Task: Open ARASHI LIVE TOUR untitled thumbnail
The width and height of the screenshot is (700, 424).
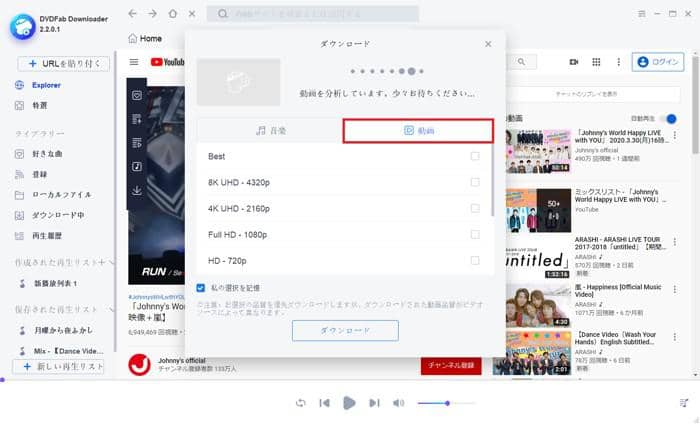Action: [x=538, y=258]
